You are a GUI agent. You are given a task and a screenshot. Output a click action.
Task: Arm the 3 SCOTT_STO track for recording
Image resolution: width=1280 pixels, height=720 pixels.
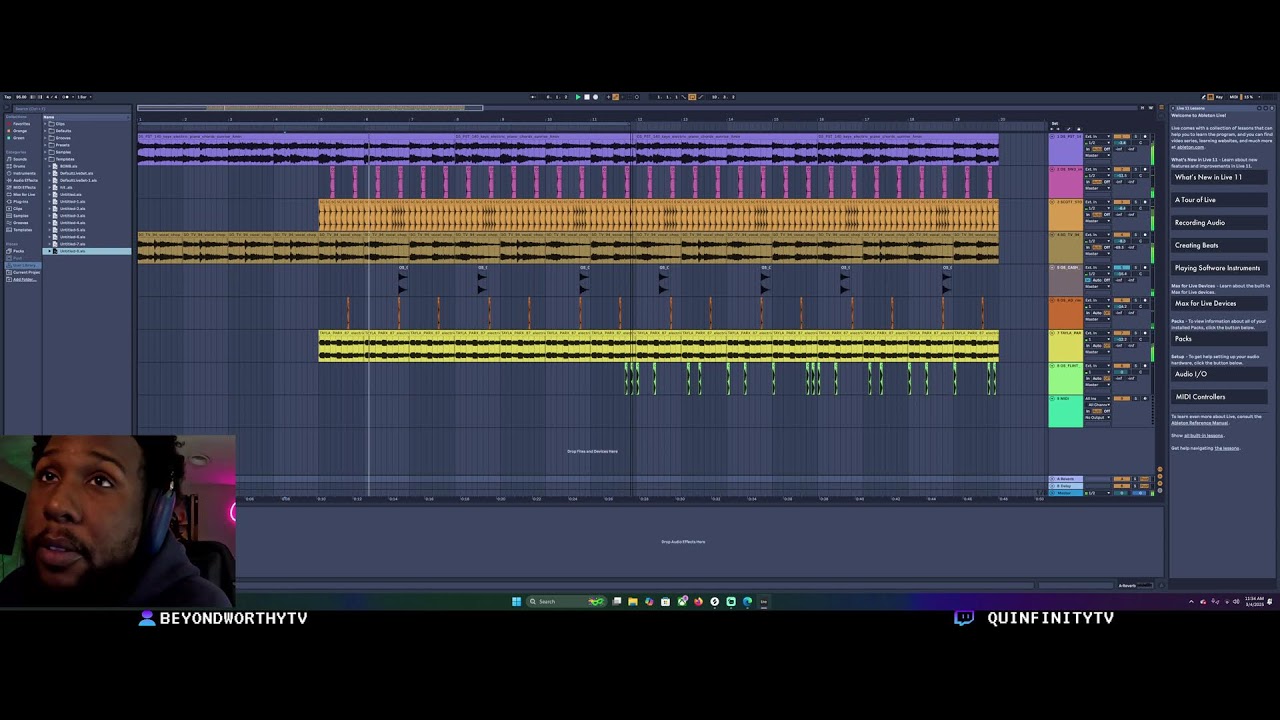point(1145,202)
